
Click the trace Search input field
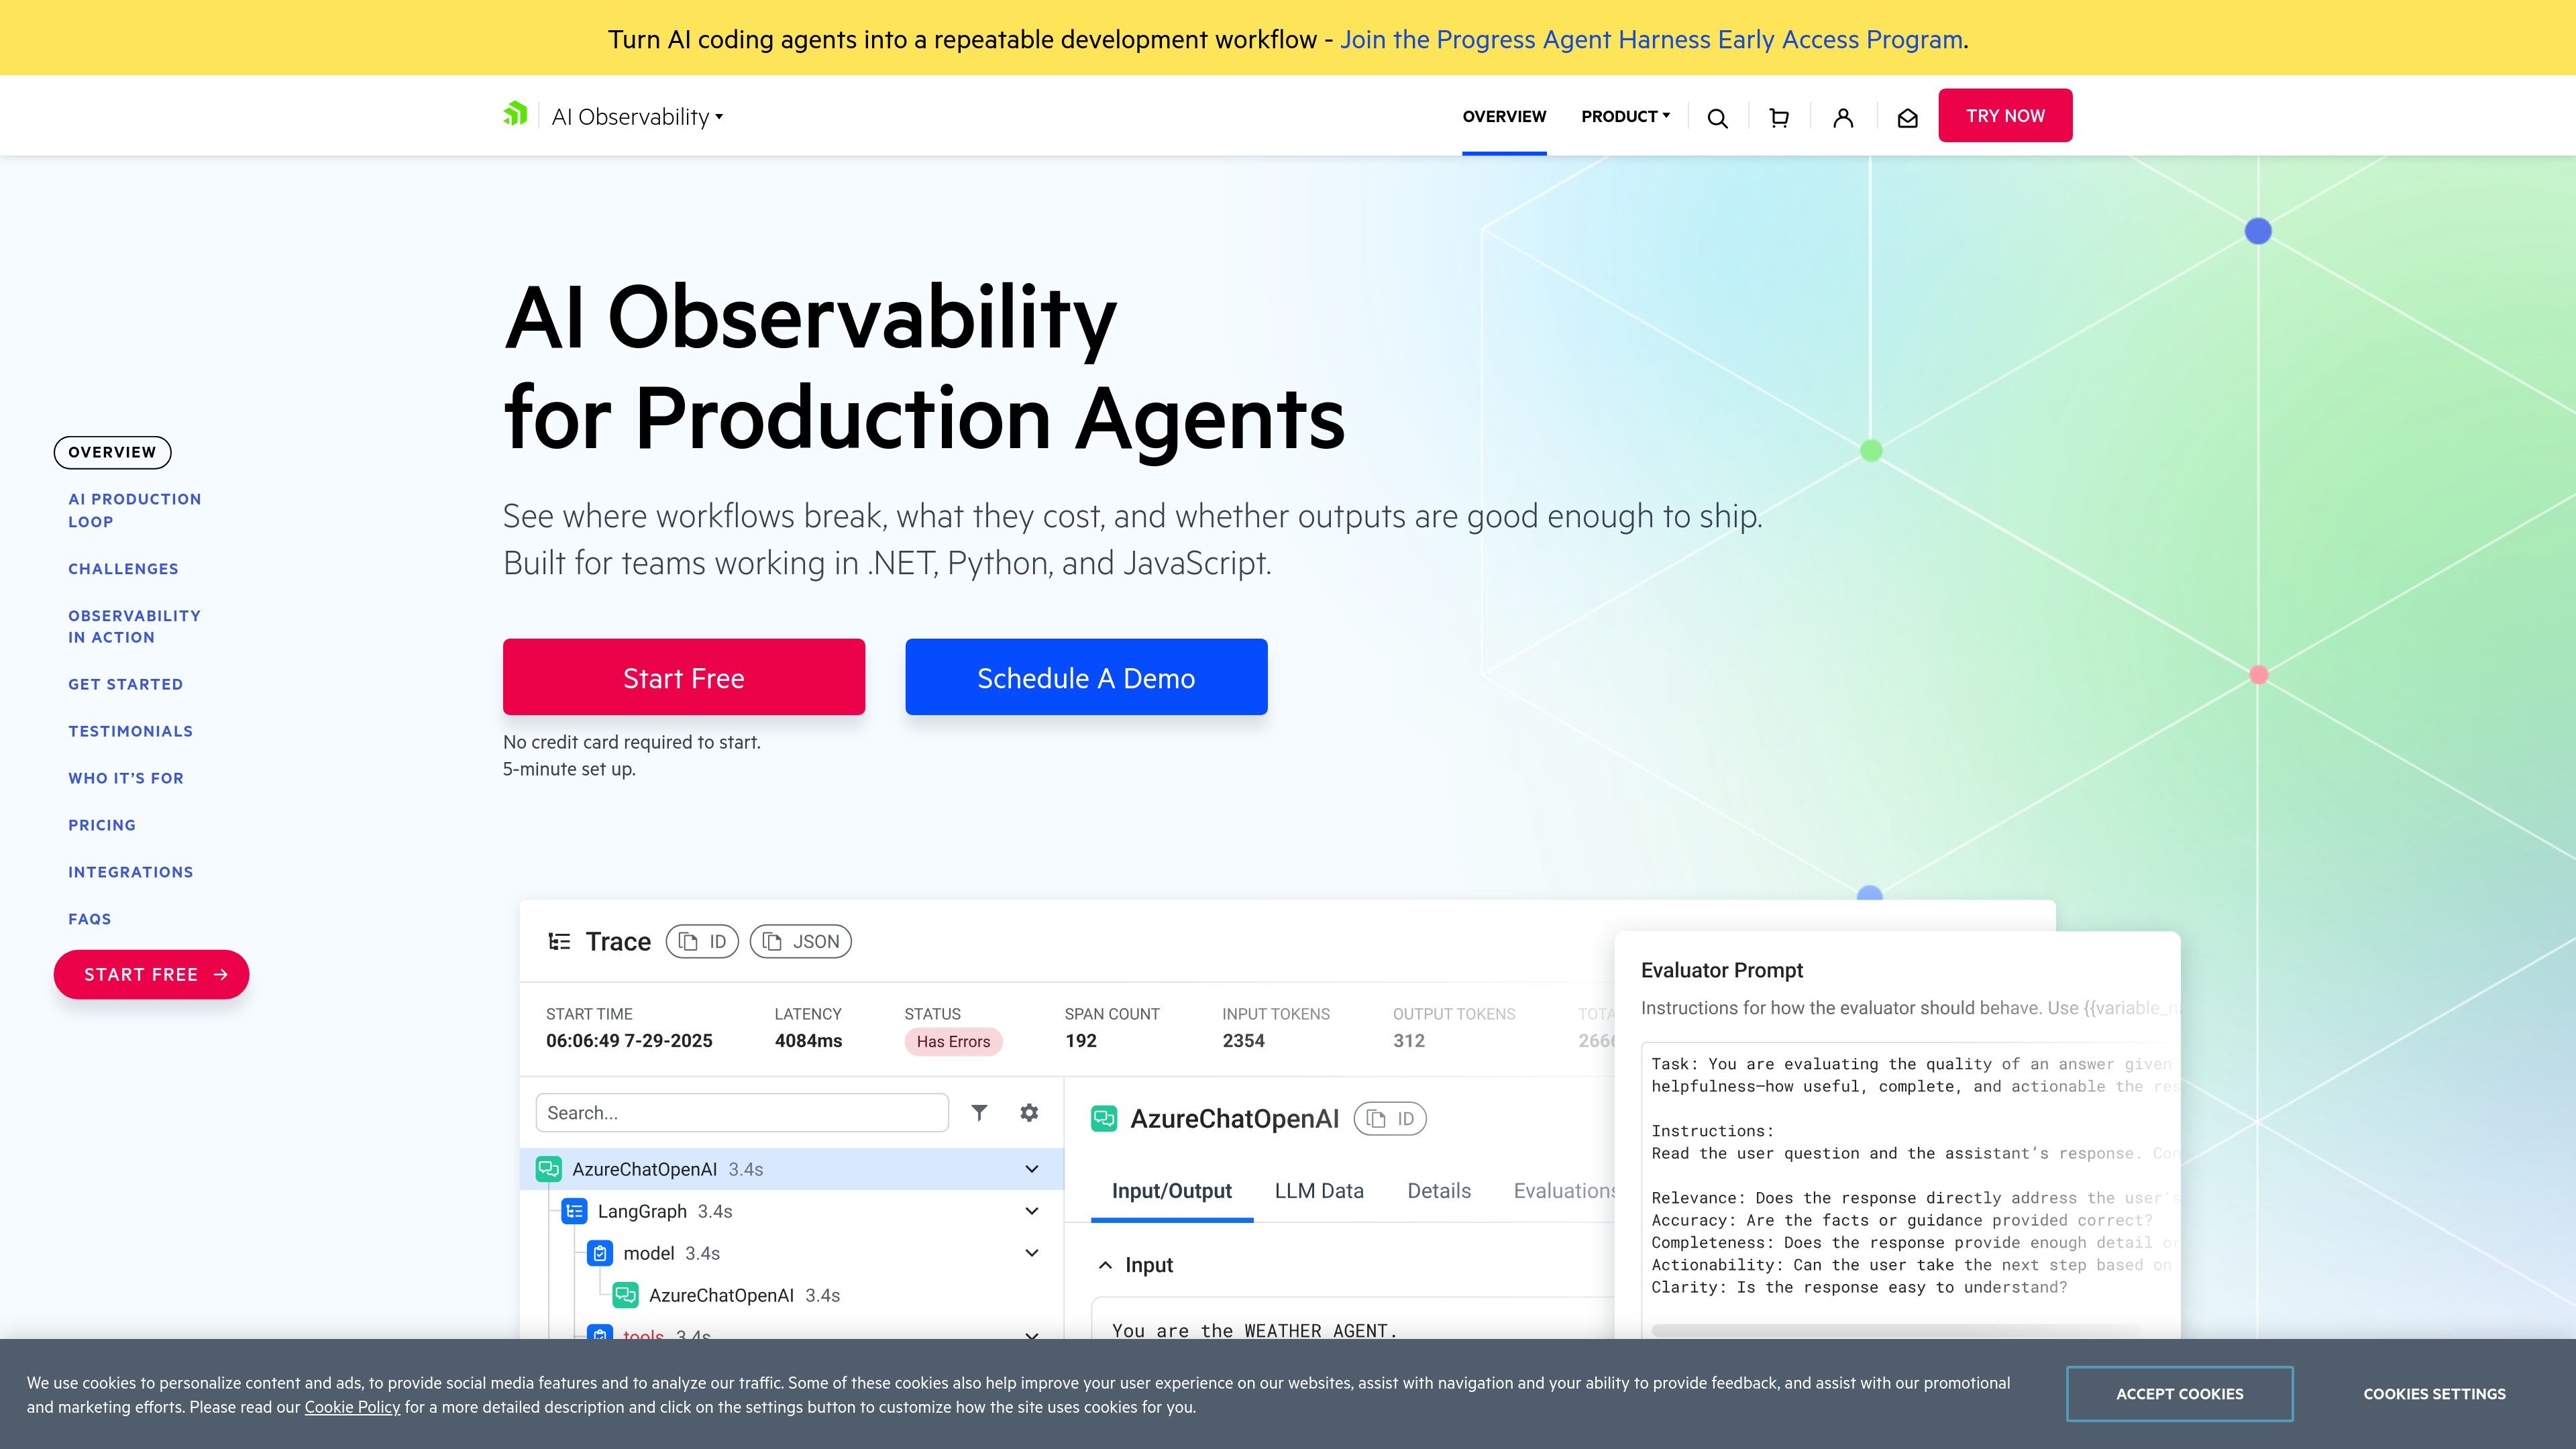click(x=742, y=1112)
